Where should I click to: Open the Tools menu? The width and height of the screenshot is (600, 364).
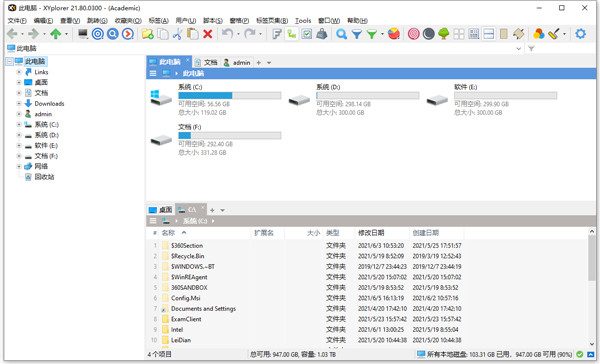click(303, 21)
